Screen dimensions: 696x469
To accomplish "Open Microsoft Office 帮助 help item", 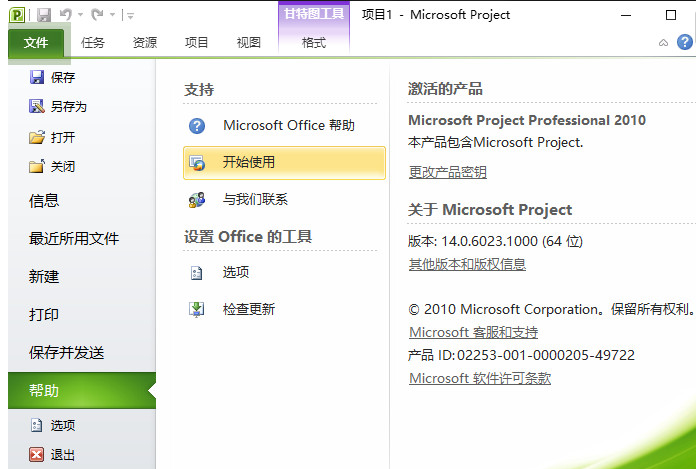I will 288,126.
